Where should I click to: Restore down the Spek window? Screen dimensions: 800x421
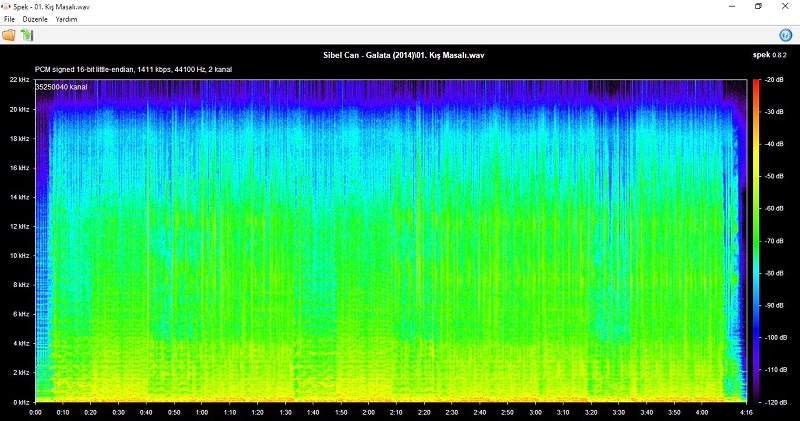click(759, 7)
